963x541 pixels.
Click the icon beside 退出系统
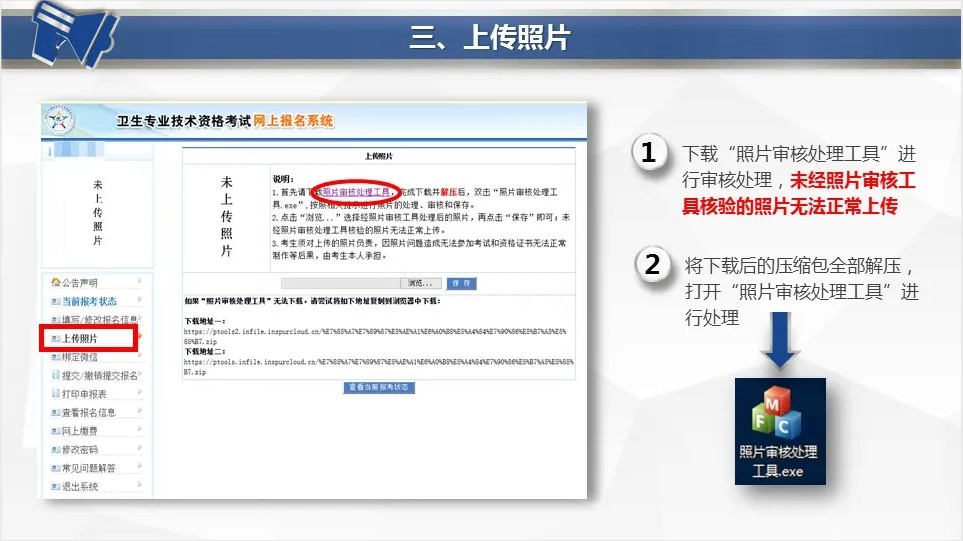pyautogui.click(x=55, y=487)
